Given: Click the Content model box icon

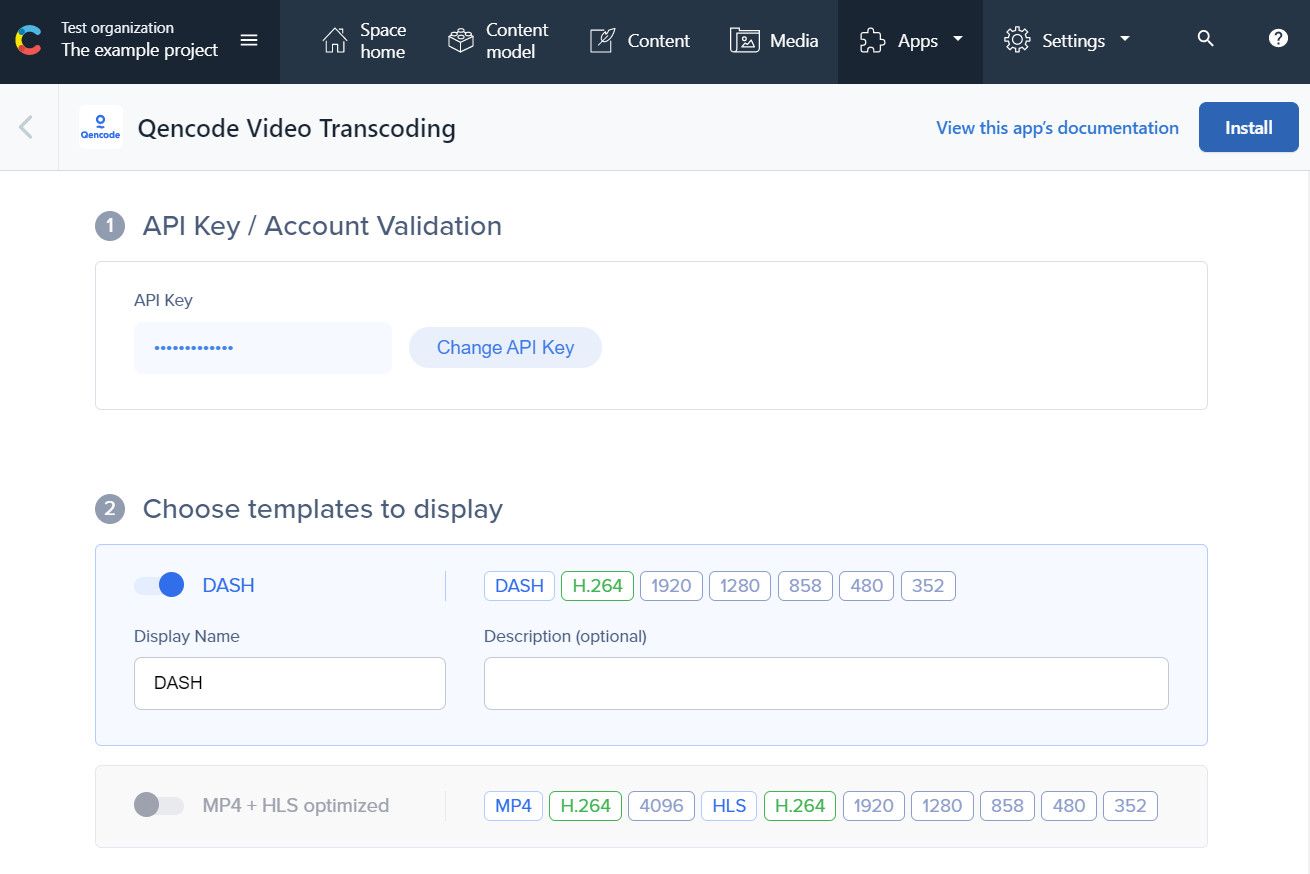Looking at the screenshot, I should (x=461, y=41).
